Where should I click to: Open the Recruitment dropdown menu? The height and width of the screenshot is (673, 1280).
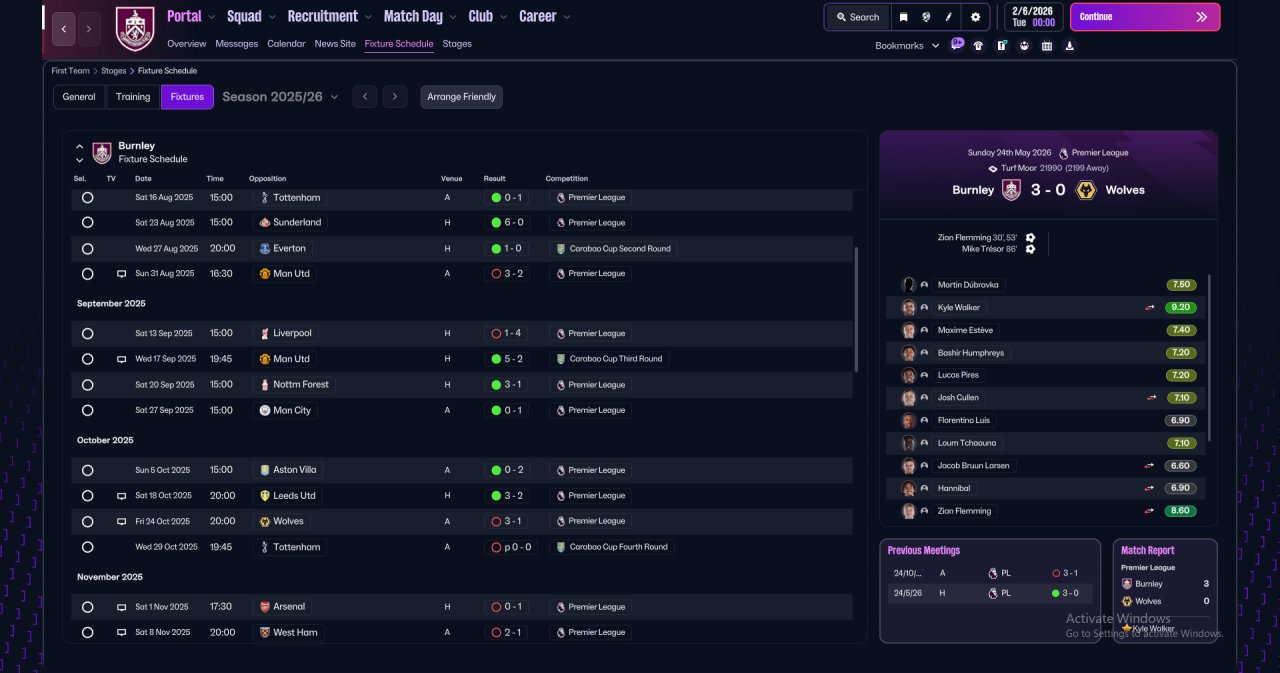[330, 16]
